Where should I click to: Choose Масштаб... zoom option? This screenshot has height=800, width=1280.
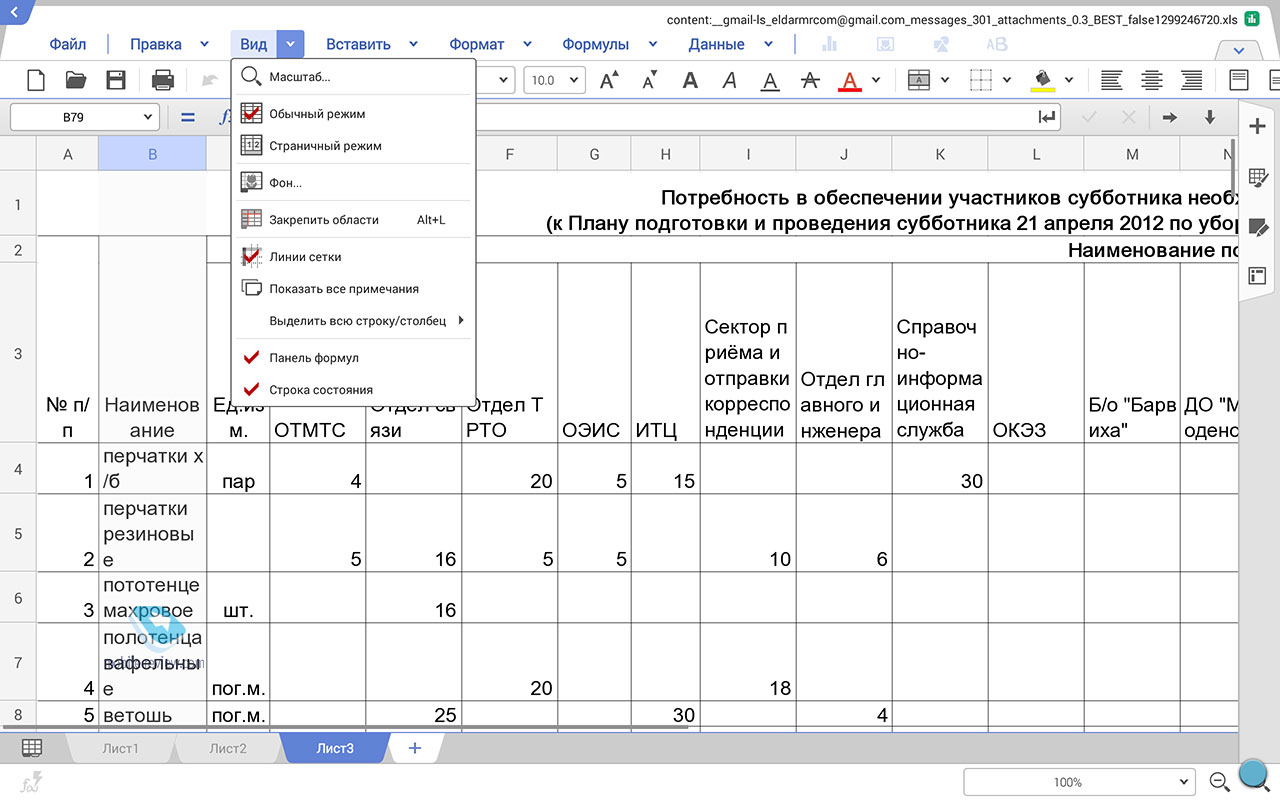(353, 77)
